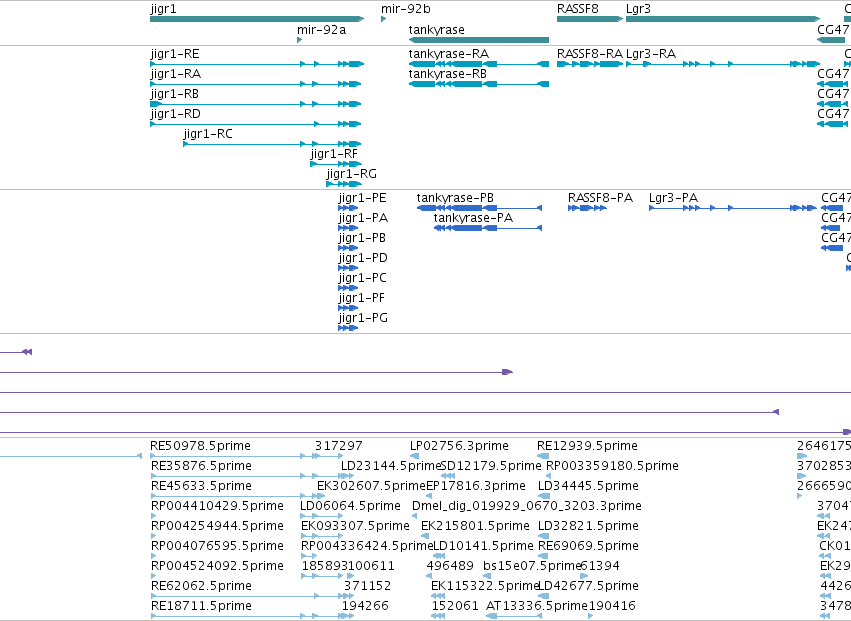Select protein tankyrase-PB

coord(479,208)
